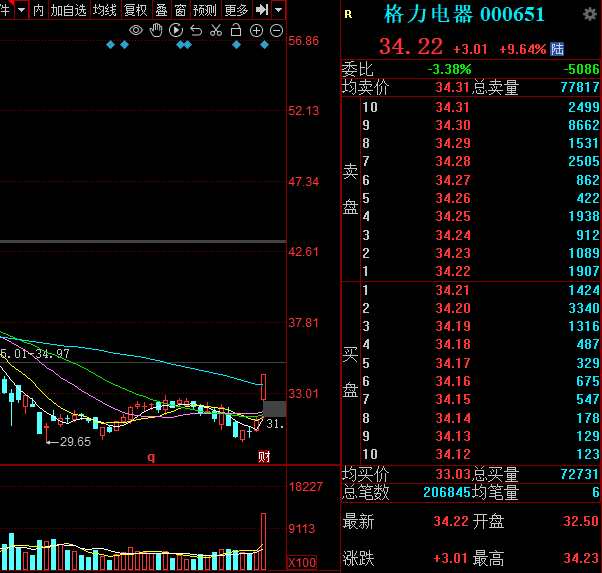Click buy volume 3340
The height and width of the screenshot is (573, 602).
(x=584, y=308)
